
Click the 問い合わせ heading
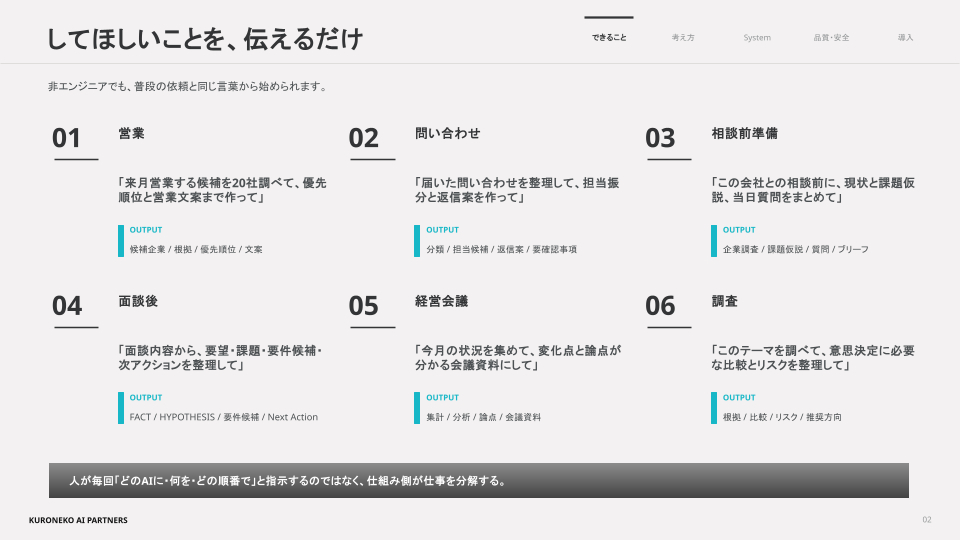pyautogui.click(x=448, y=133)
